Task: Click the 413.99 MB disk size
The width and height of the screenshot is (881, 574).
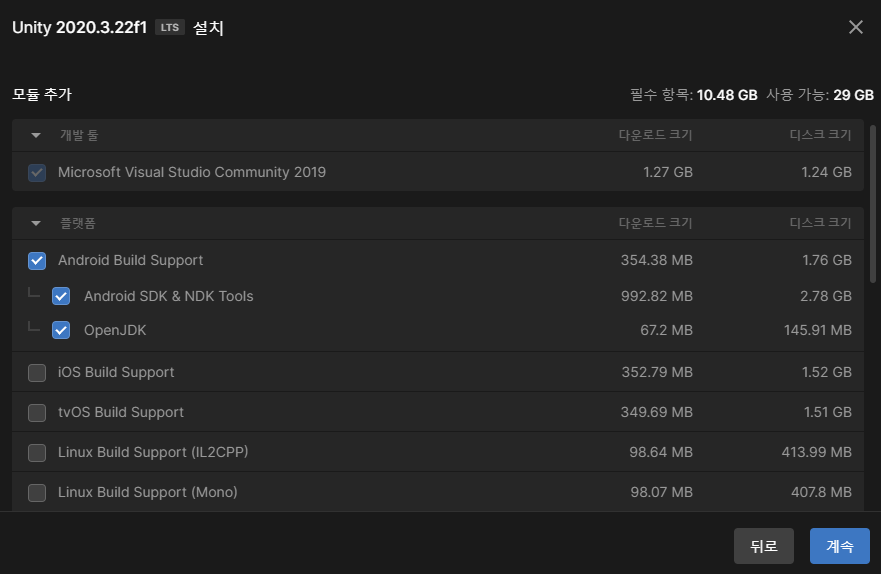Action: [816, 452]
